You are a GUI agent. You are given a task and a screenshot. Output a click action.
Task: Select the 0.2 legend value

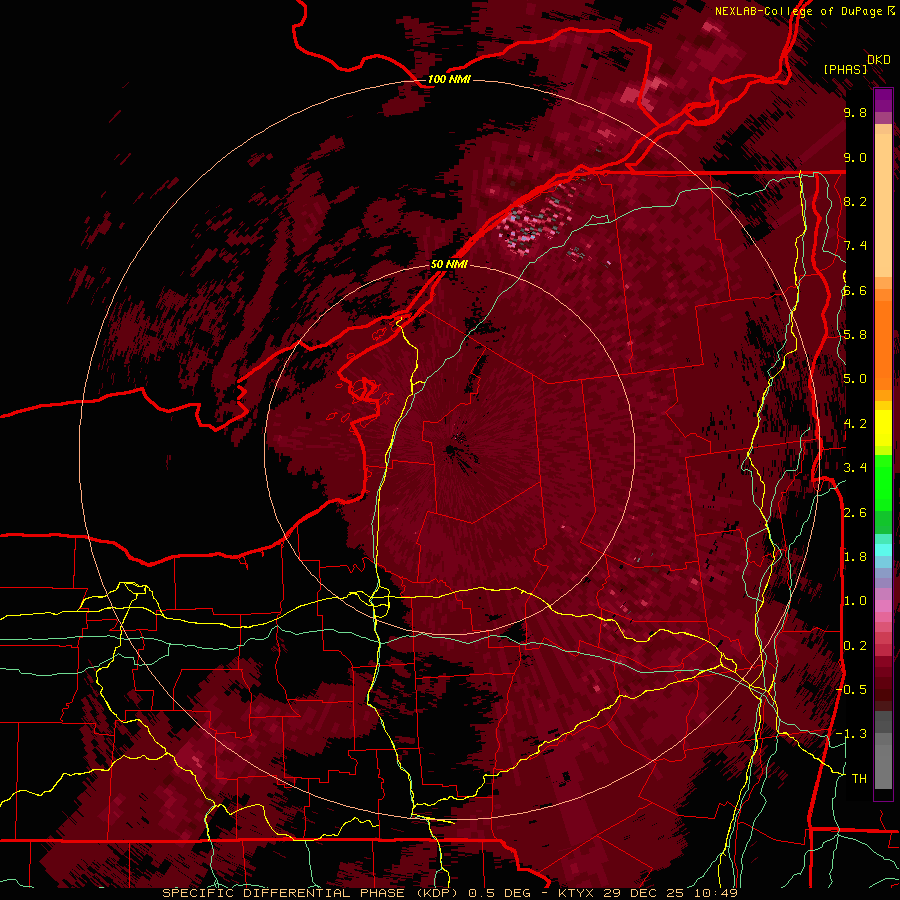[x=855, y=646]
